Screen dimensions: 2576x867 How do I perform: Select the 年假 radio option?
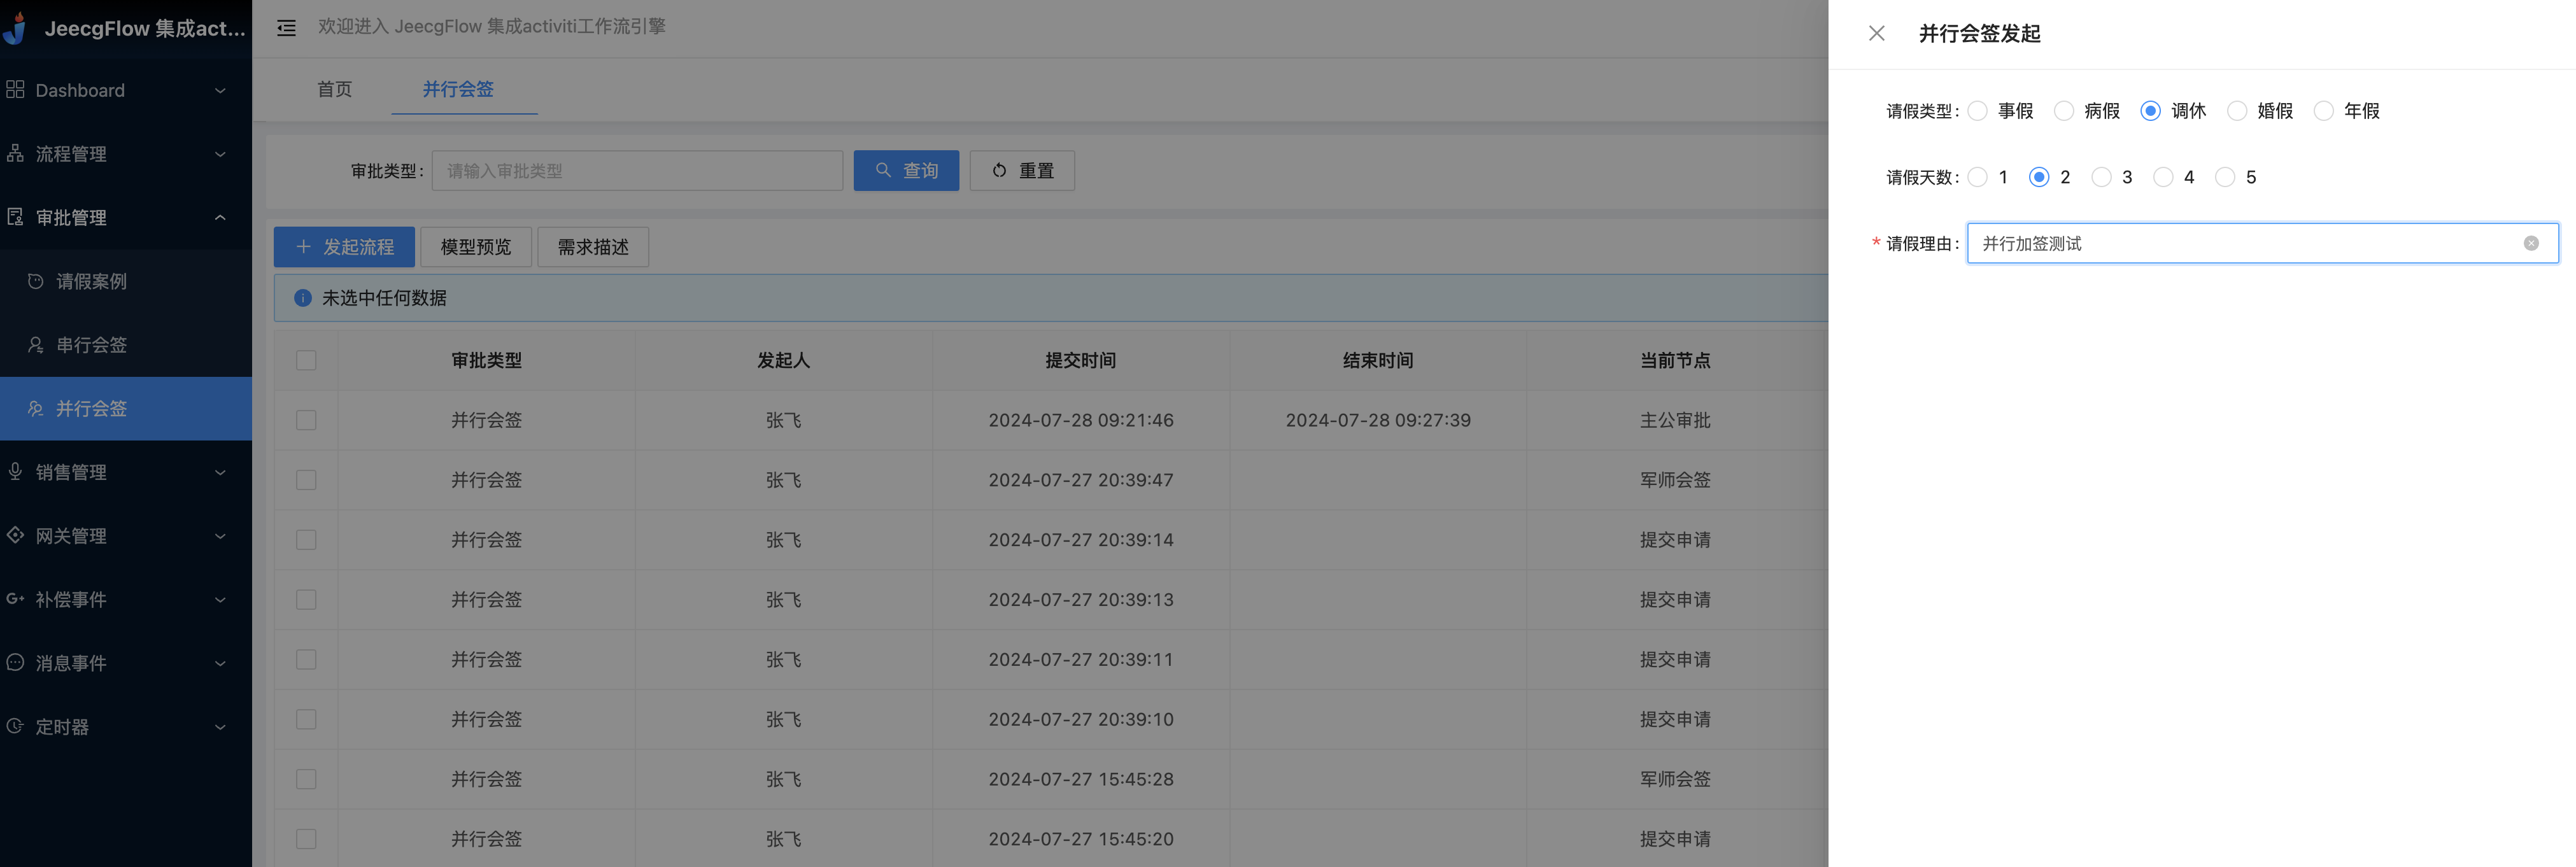click(2323, 111)
